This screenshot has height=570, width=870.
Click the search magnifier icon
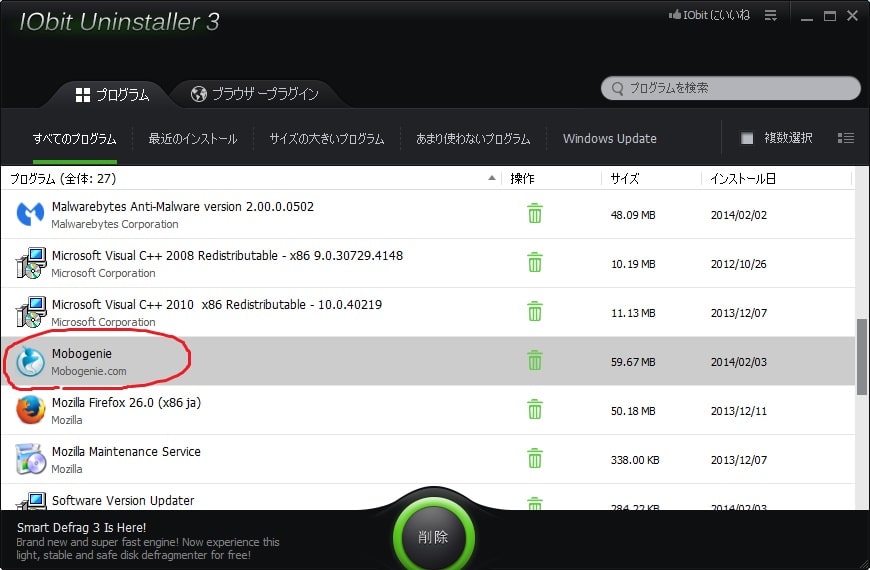point(617,88)
